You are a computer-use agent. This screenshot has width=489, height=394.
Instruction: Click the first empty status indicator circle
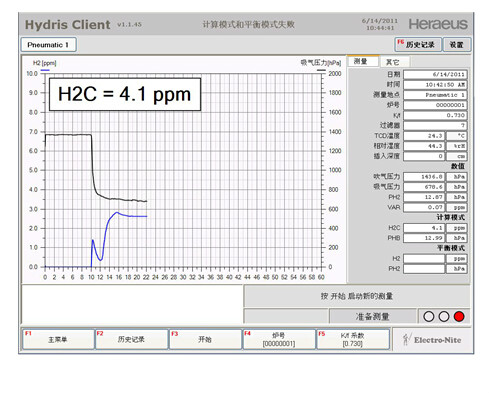(429, 316)
